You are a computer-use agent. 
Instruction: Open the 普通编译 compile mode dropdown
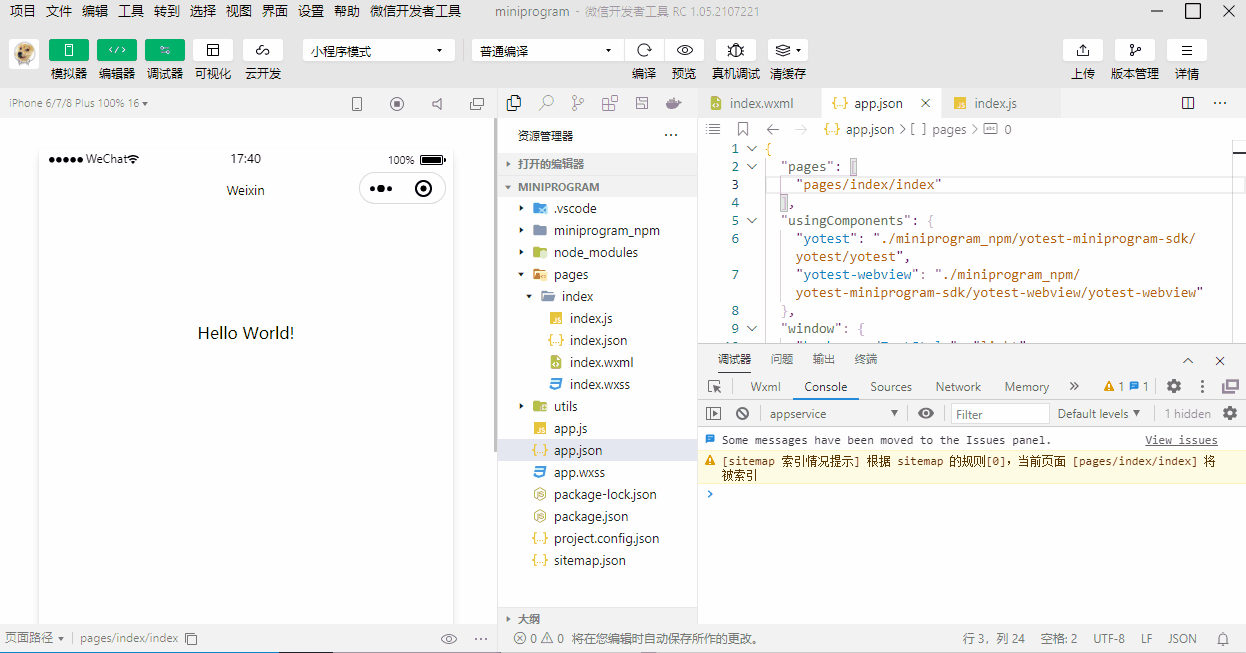[x=547, y=51]
